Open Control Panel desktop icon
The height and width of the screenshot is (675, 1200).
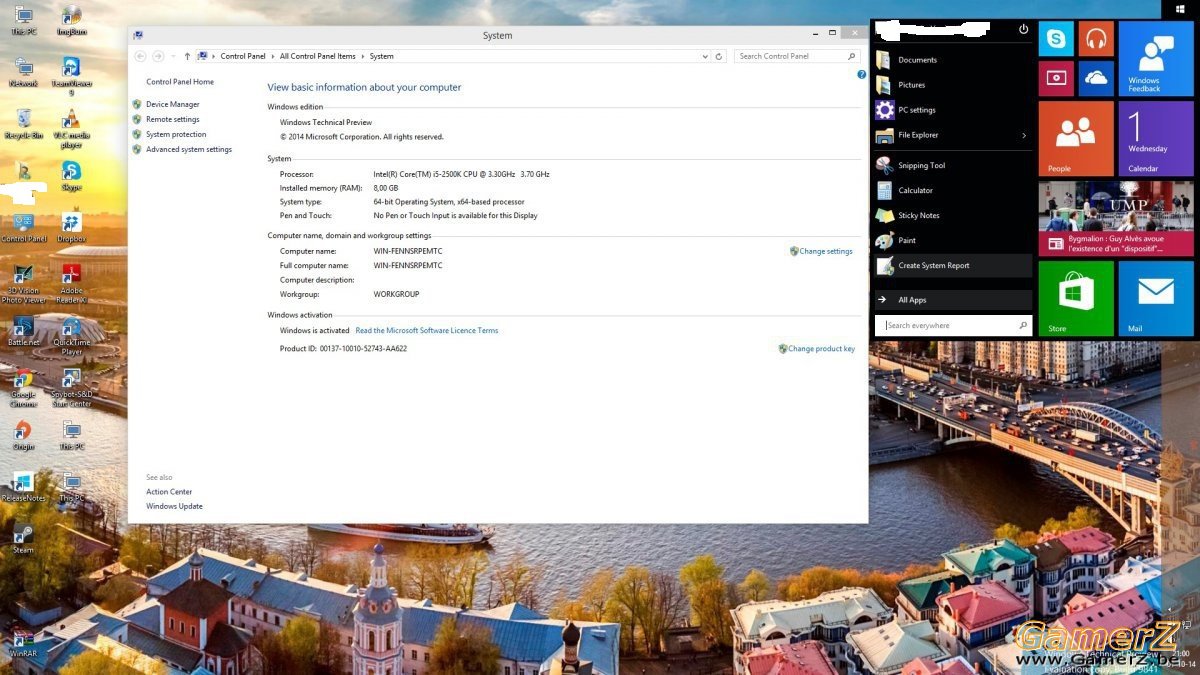pyautogui.click(x=23, y=227)
